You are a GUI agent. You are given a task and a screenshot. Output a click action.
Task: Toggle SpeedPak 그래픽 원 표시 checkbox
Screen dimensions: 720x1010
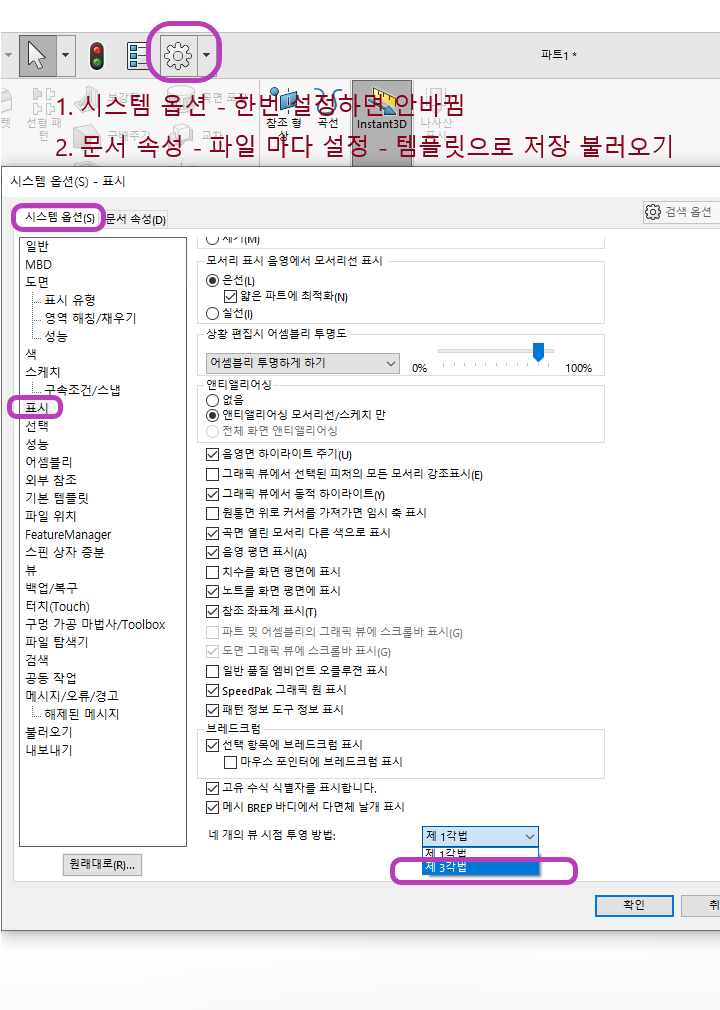213,691
